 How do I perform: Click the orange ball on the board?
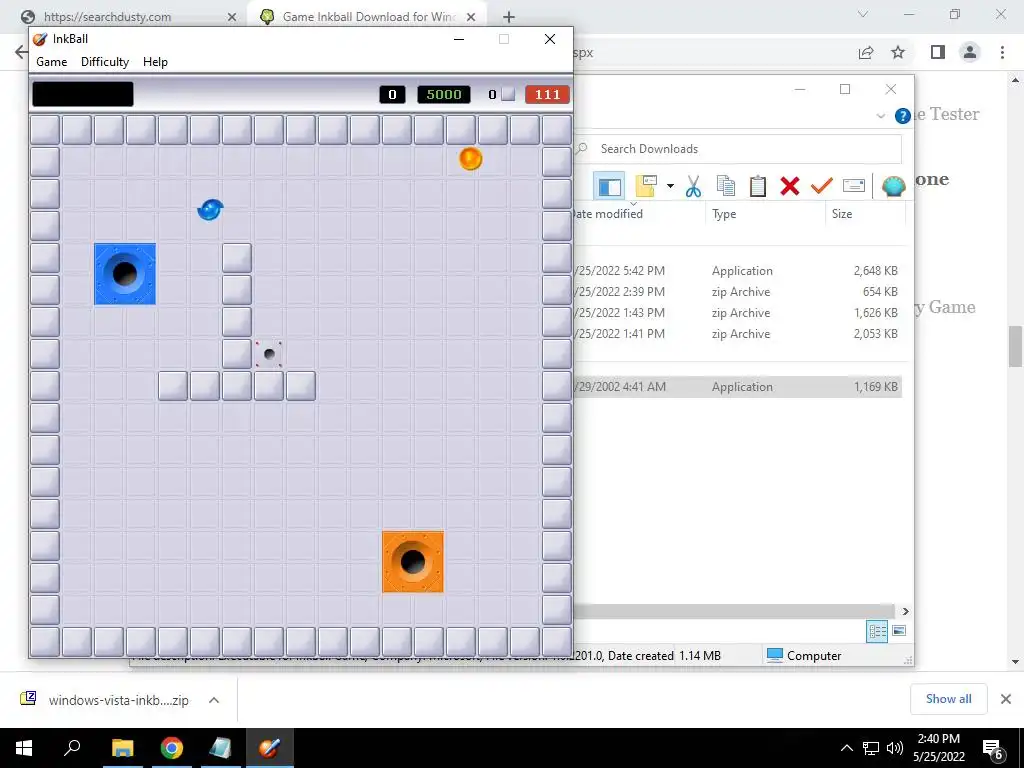pos(470,159)
